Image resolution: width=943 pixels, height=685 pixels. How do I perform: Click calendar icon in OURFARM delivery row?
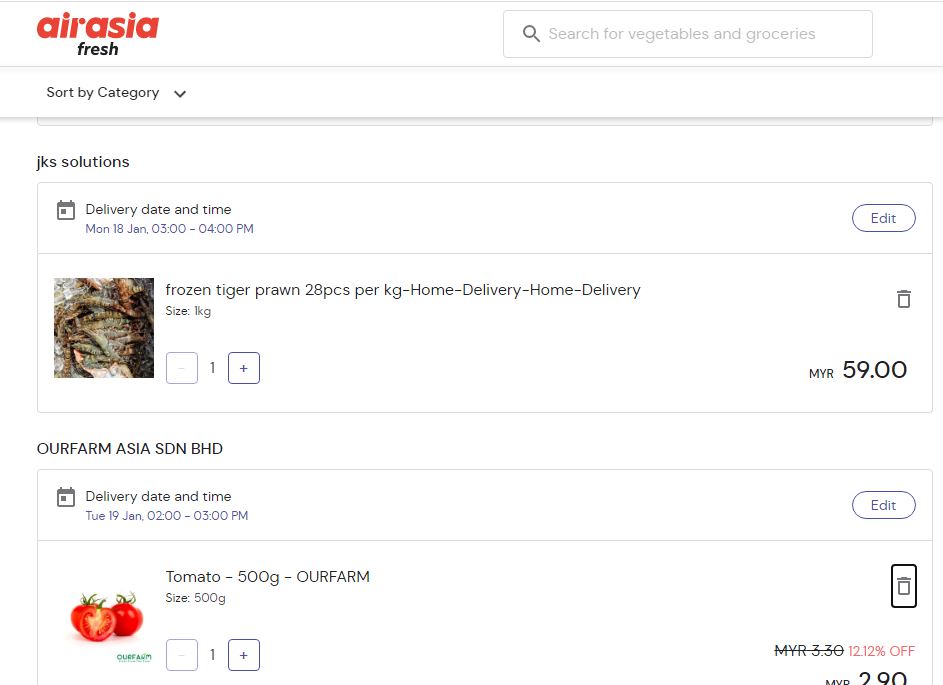(66, 497)
